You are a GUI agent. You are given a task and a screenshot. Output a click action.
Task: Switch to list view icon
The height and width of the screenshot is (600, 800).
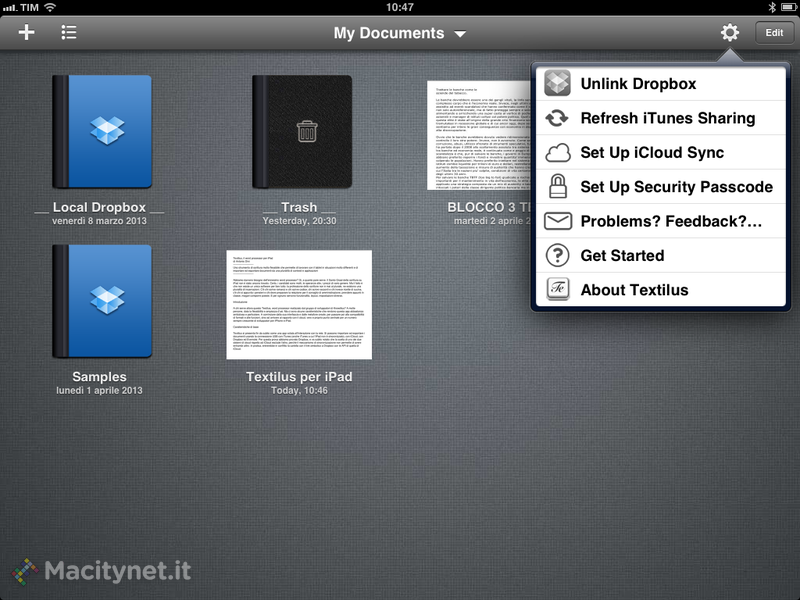[x=69, y=33]
